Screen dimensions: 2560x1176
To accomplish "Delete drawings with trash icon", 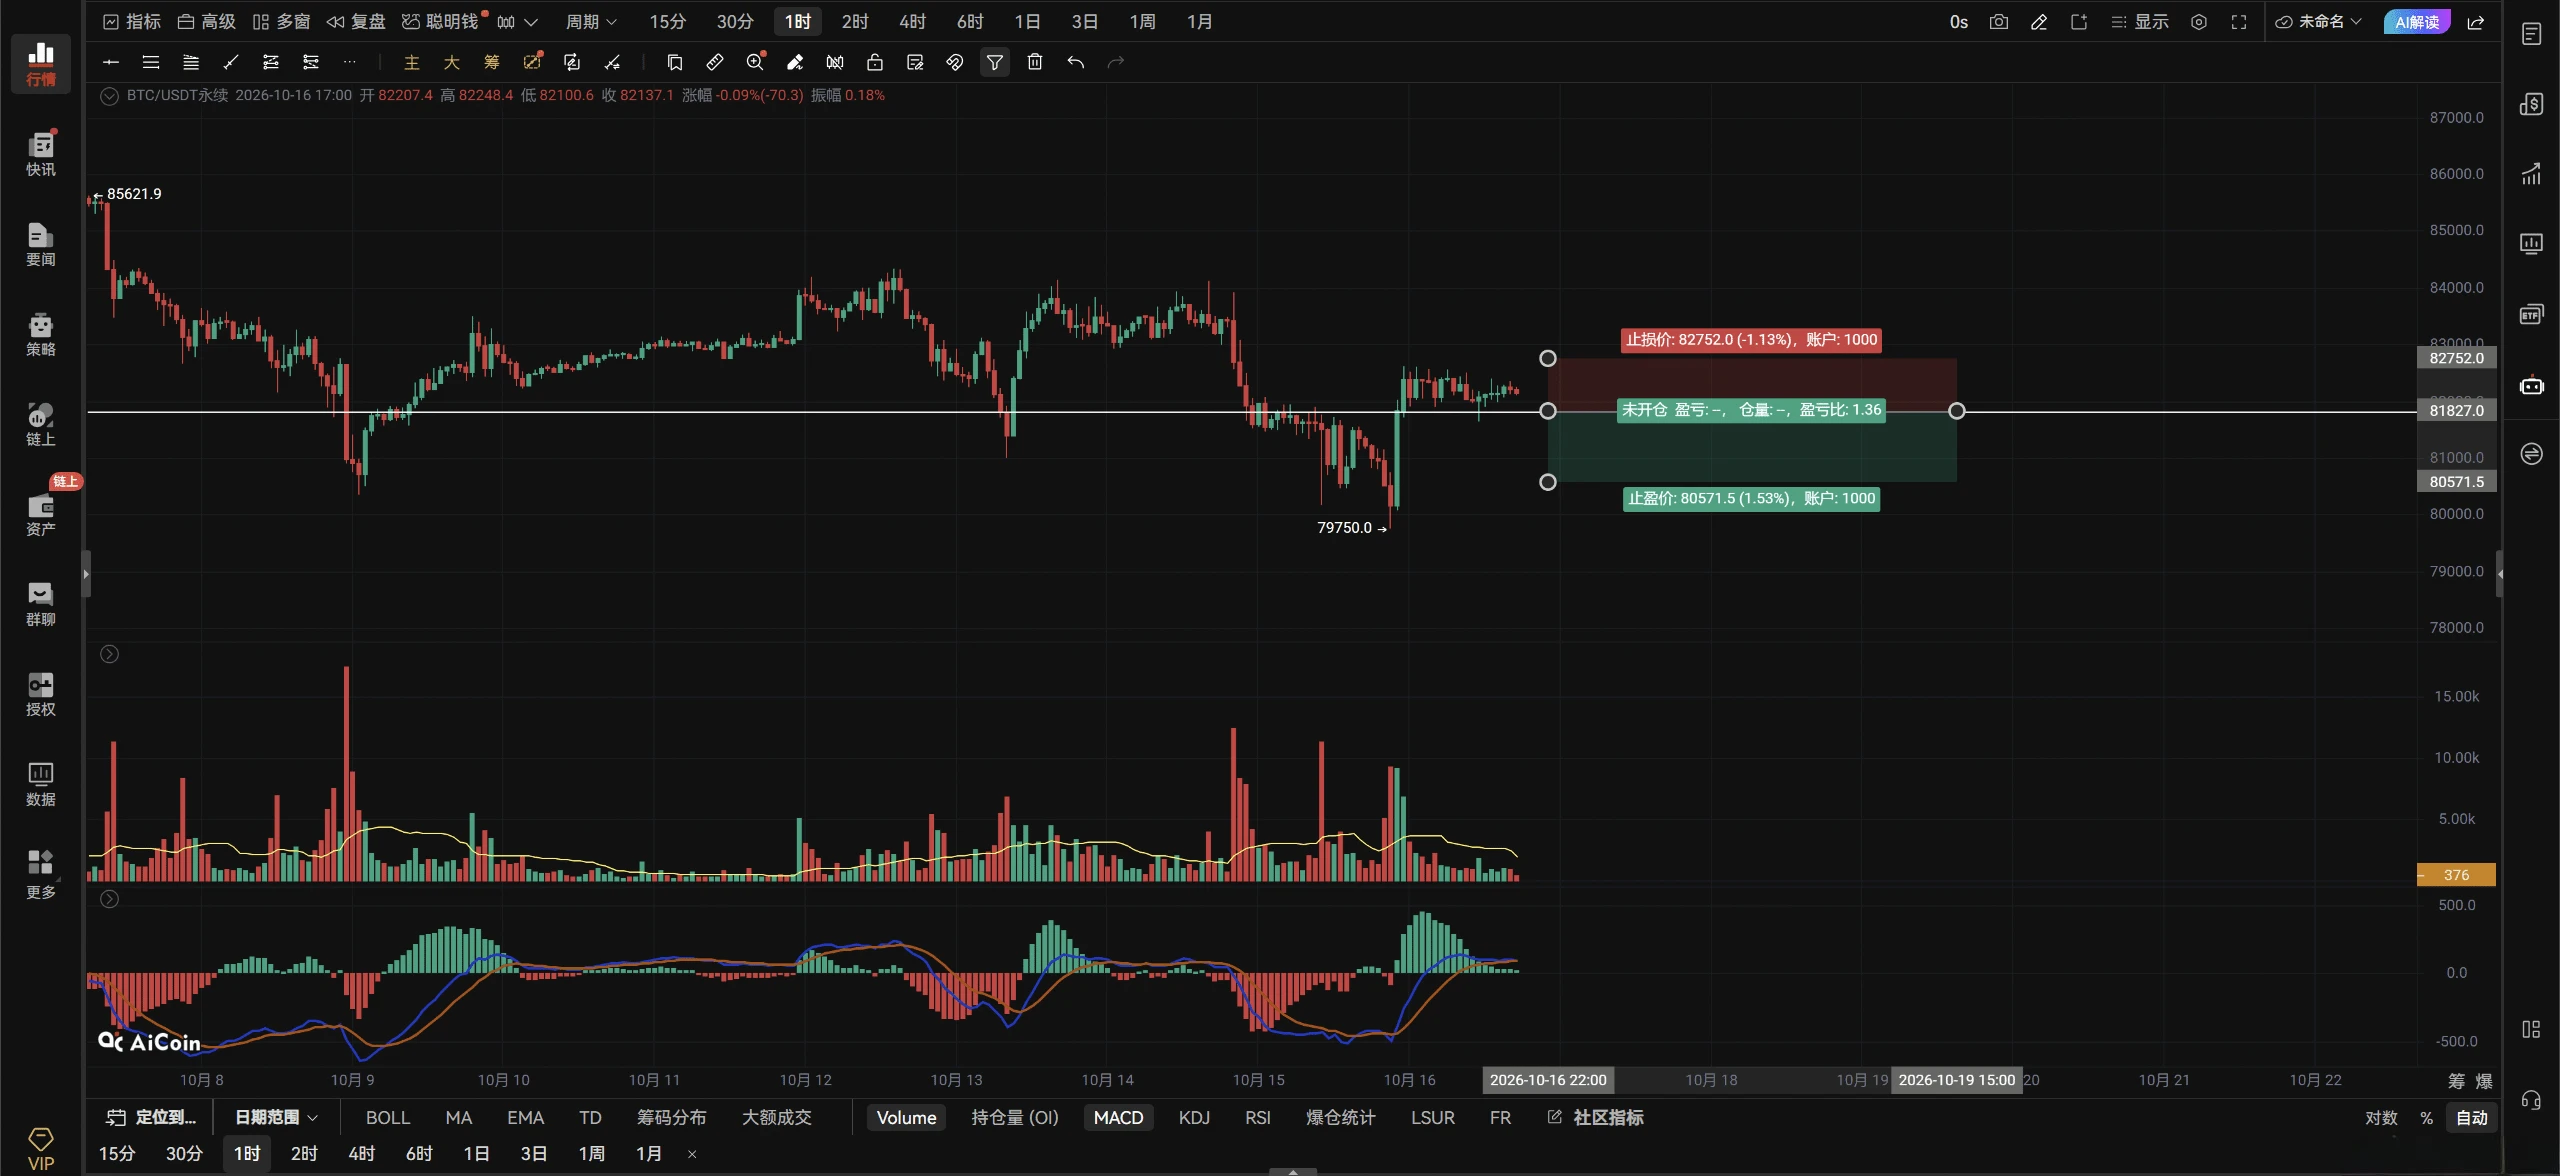I will 1035,62.
